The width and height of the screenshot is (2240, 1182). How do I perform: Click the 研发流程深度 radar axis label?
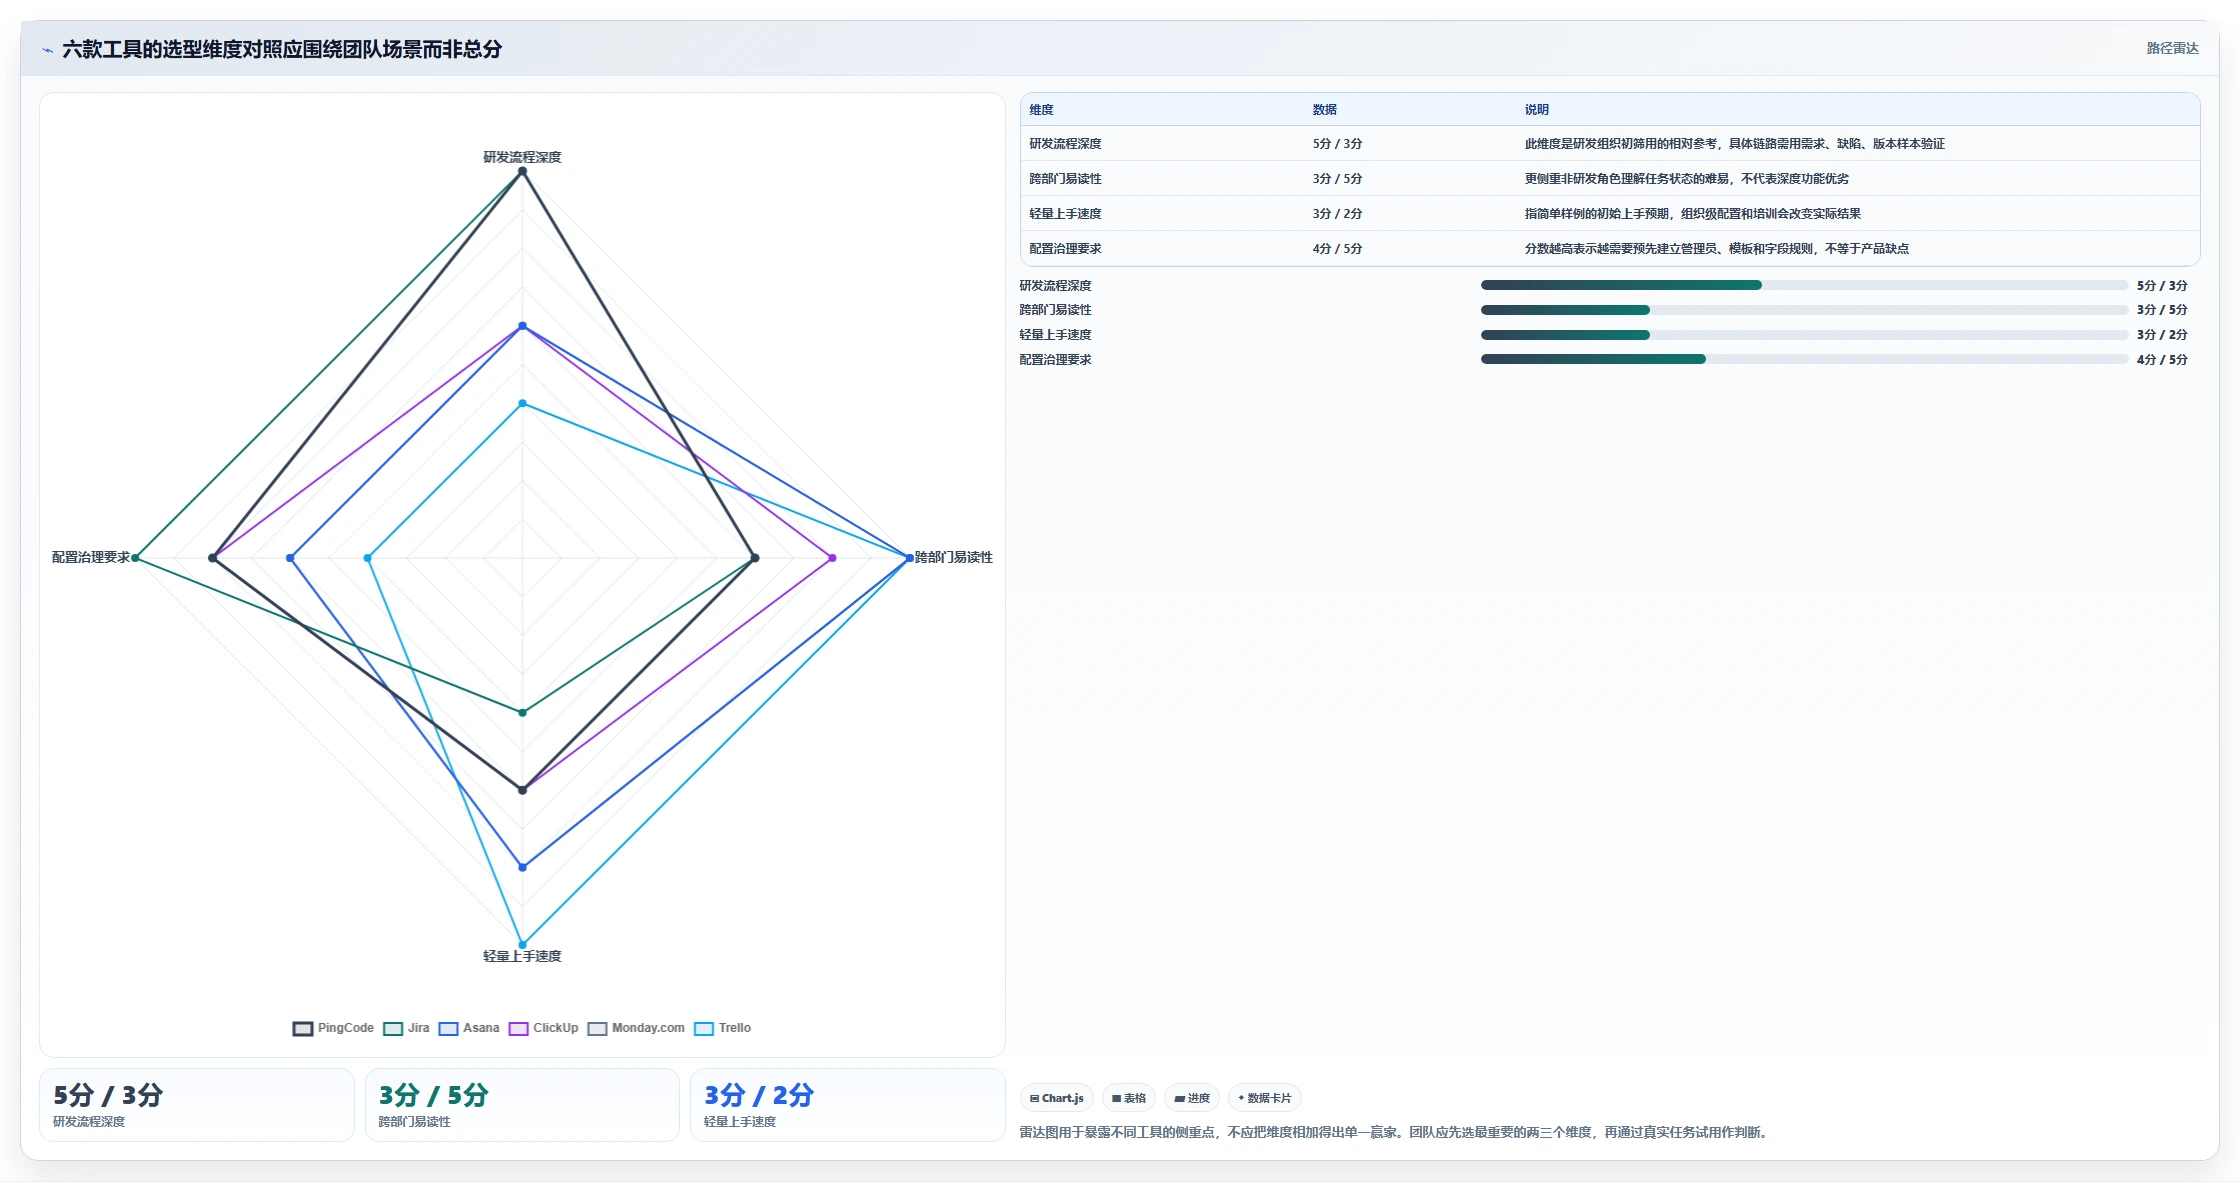click(x=522, y=157)
